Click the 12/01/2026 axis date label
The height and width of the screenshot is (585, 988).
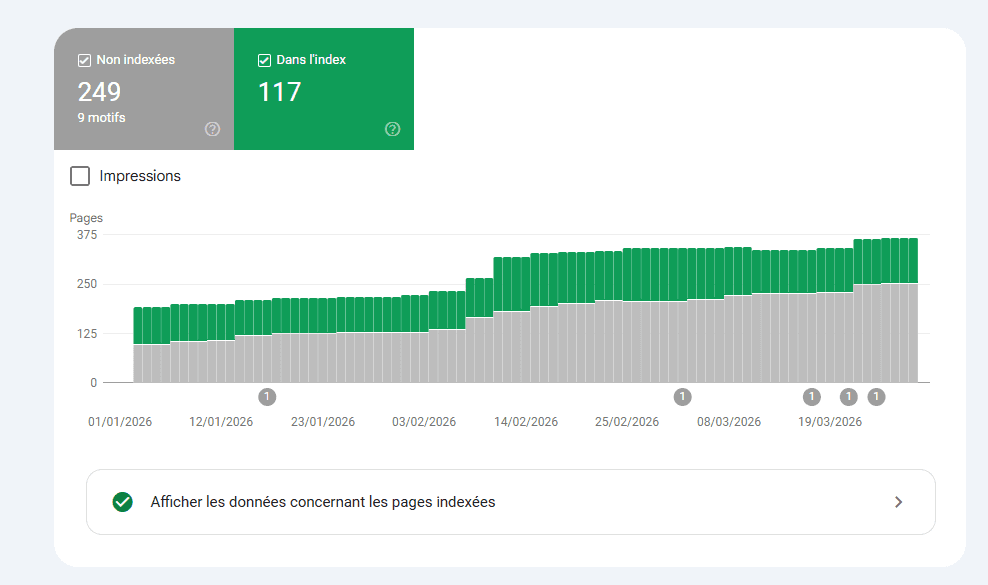tap(221, 422)
